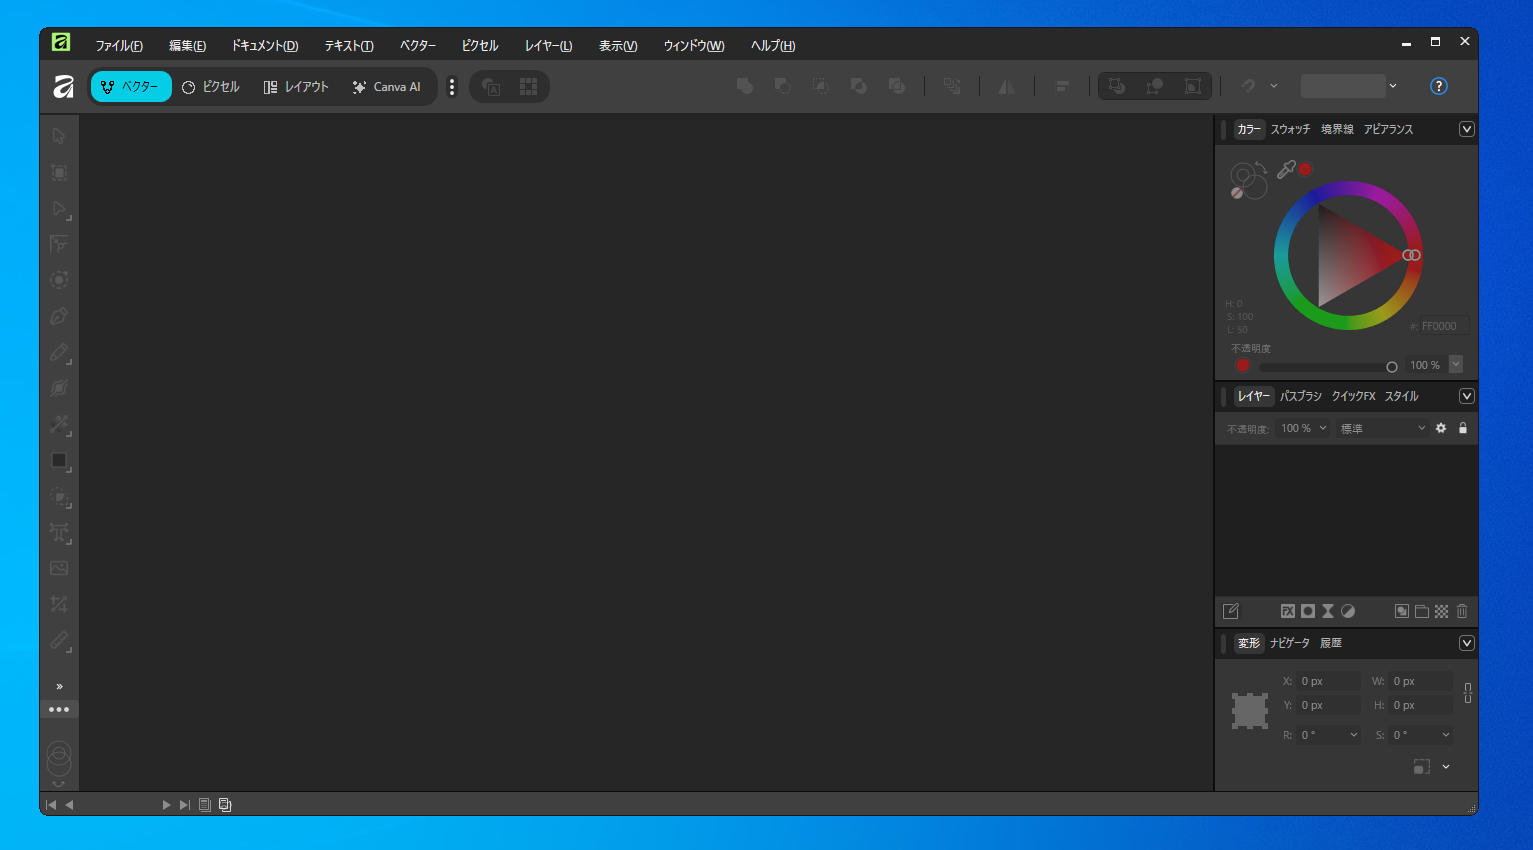The width and height of the screenshot is (1533, 850).
Task: Click the FX layer effects icon
Action: point(1288,611)
